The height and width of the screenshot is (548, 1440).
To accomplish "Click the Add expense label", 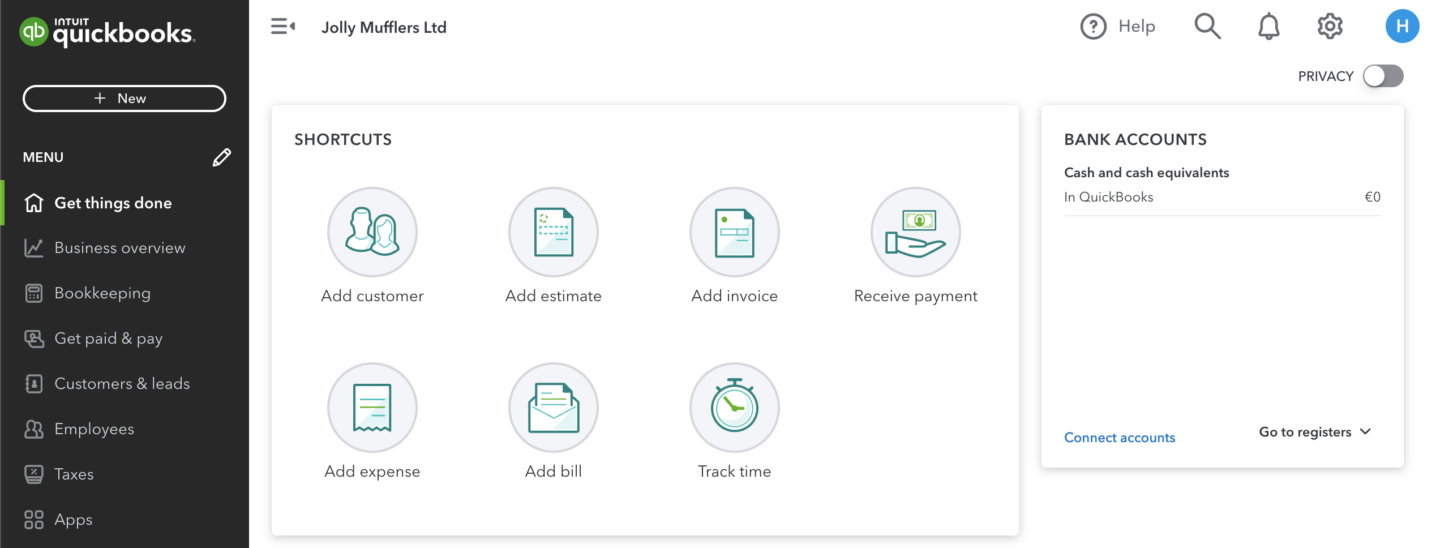I will (x=372, y=471).
